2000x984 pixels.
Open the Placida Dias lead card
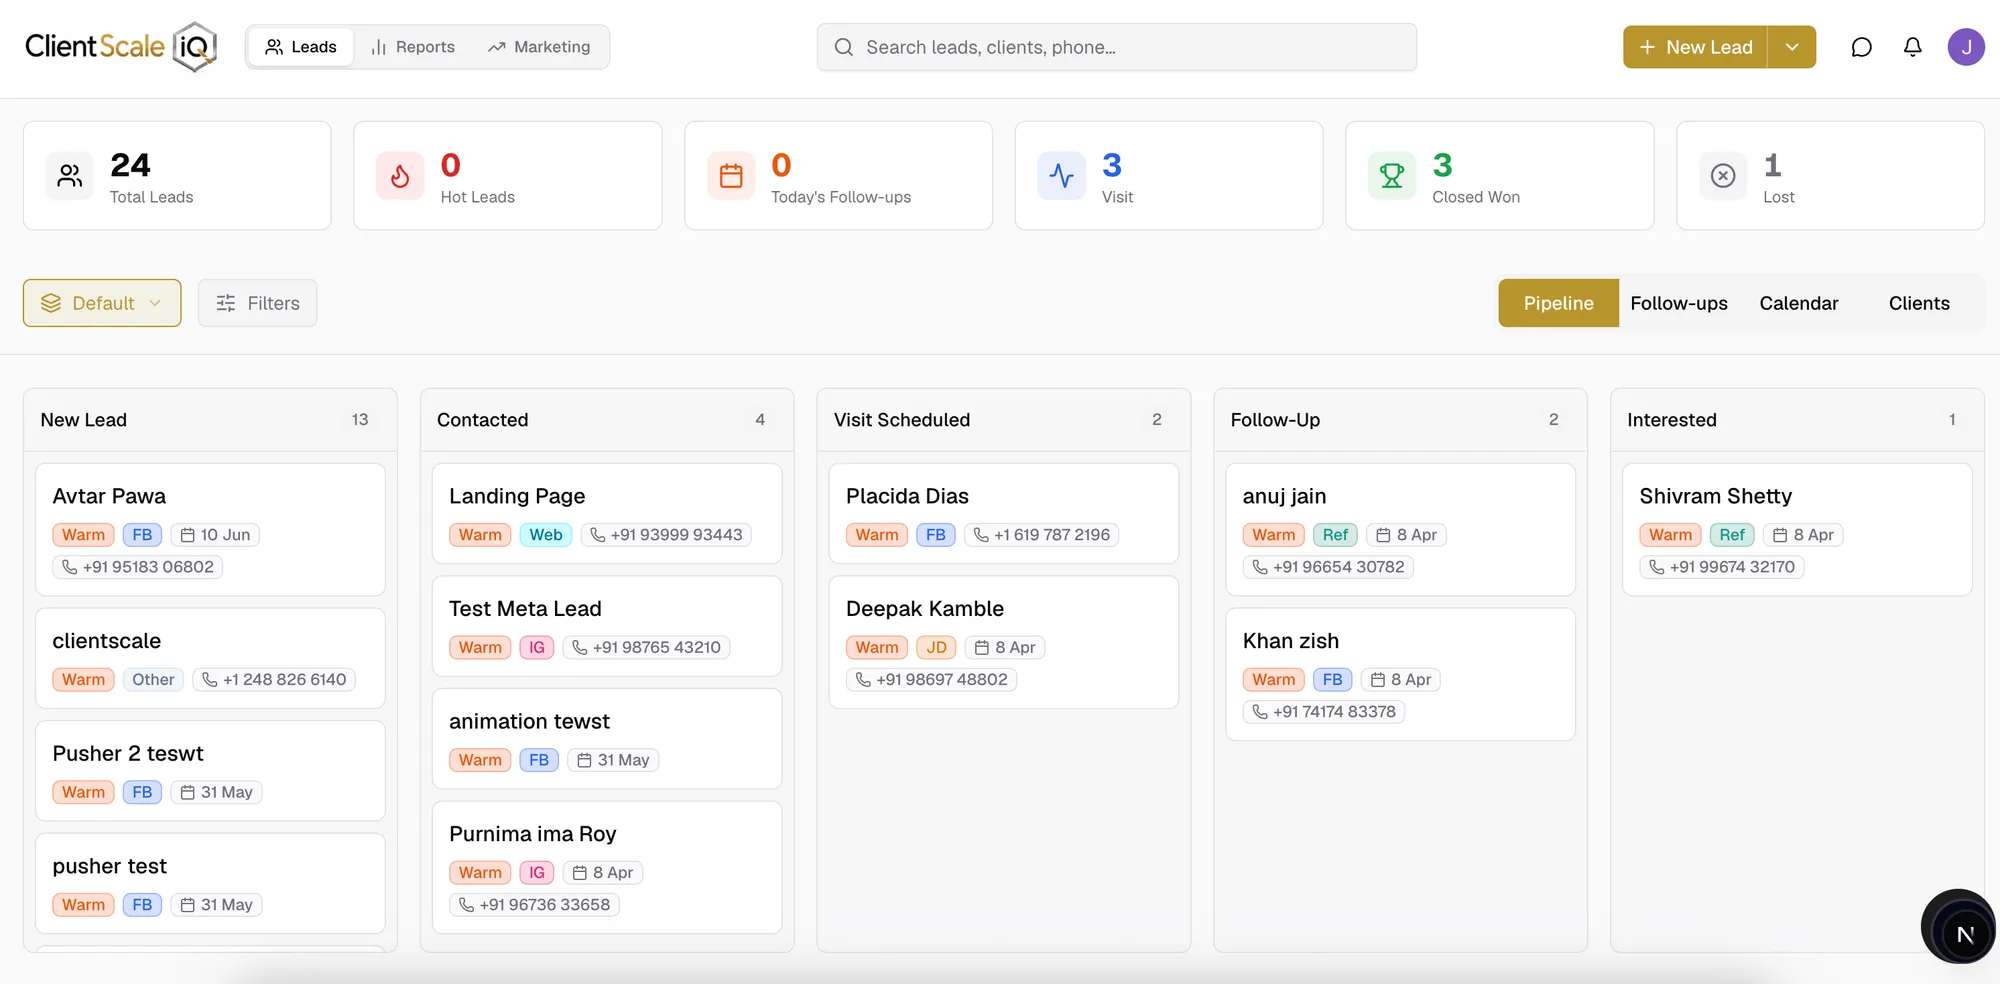click(x=1004, y=513)
